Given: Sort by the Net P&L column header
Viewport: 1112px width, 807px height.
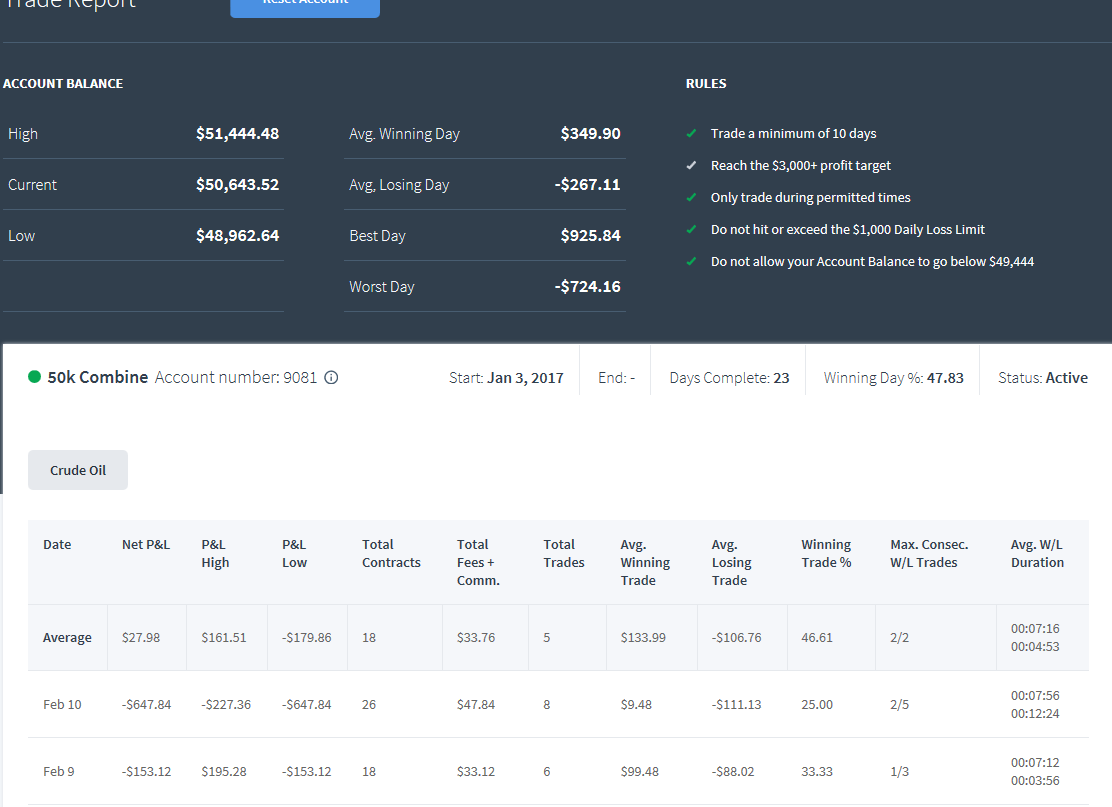Looking at the screenshot, I should coord(145,545).
